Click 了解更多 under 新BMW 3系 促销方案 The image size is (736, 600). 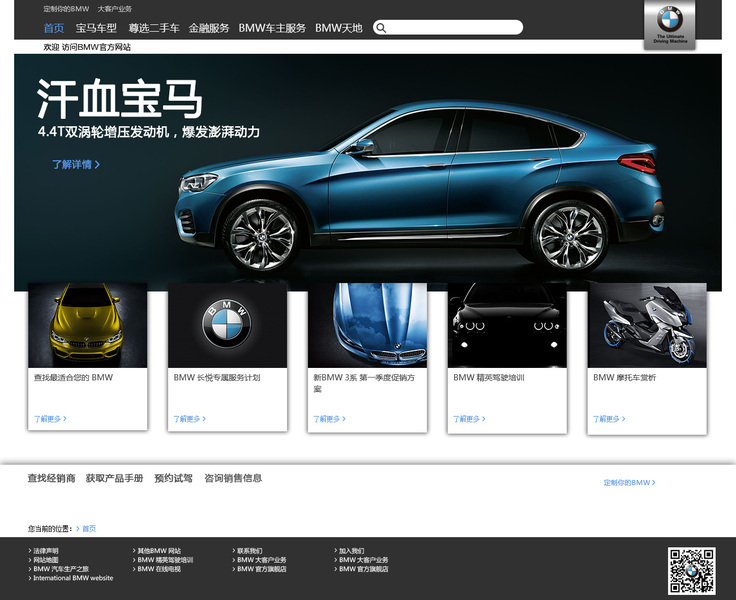330,419
